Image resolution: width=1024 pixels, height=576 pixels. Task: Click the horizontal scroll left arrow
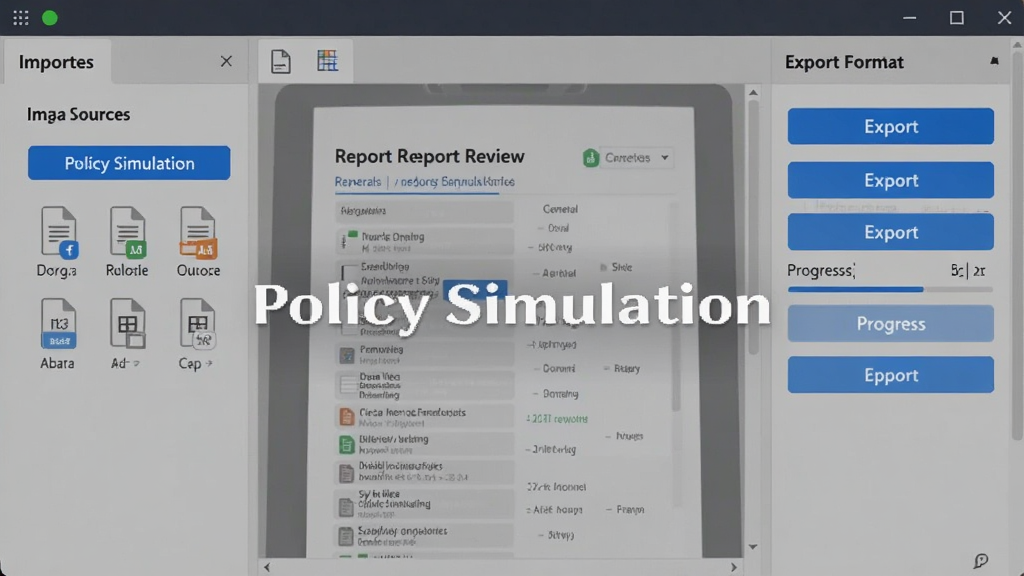pyautogui.click(x=267, y=567)
